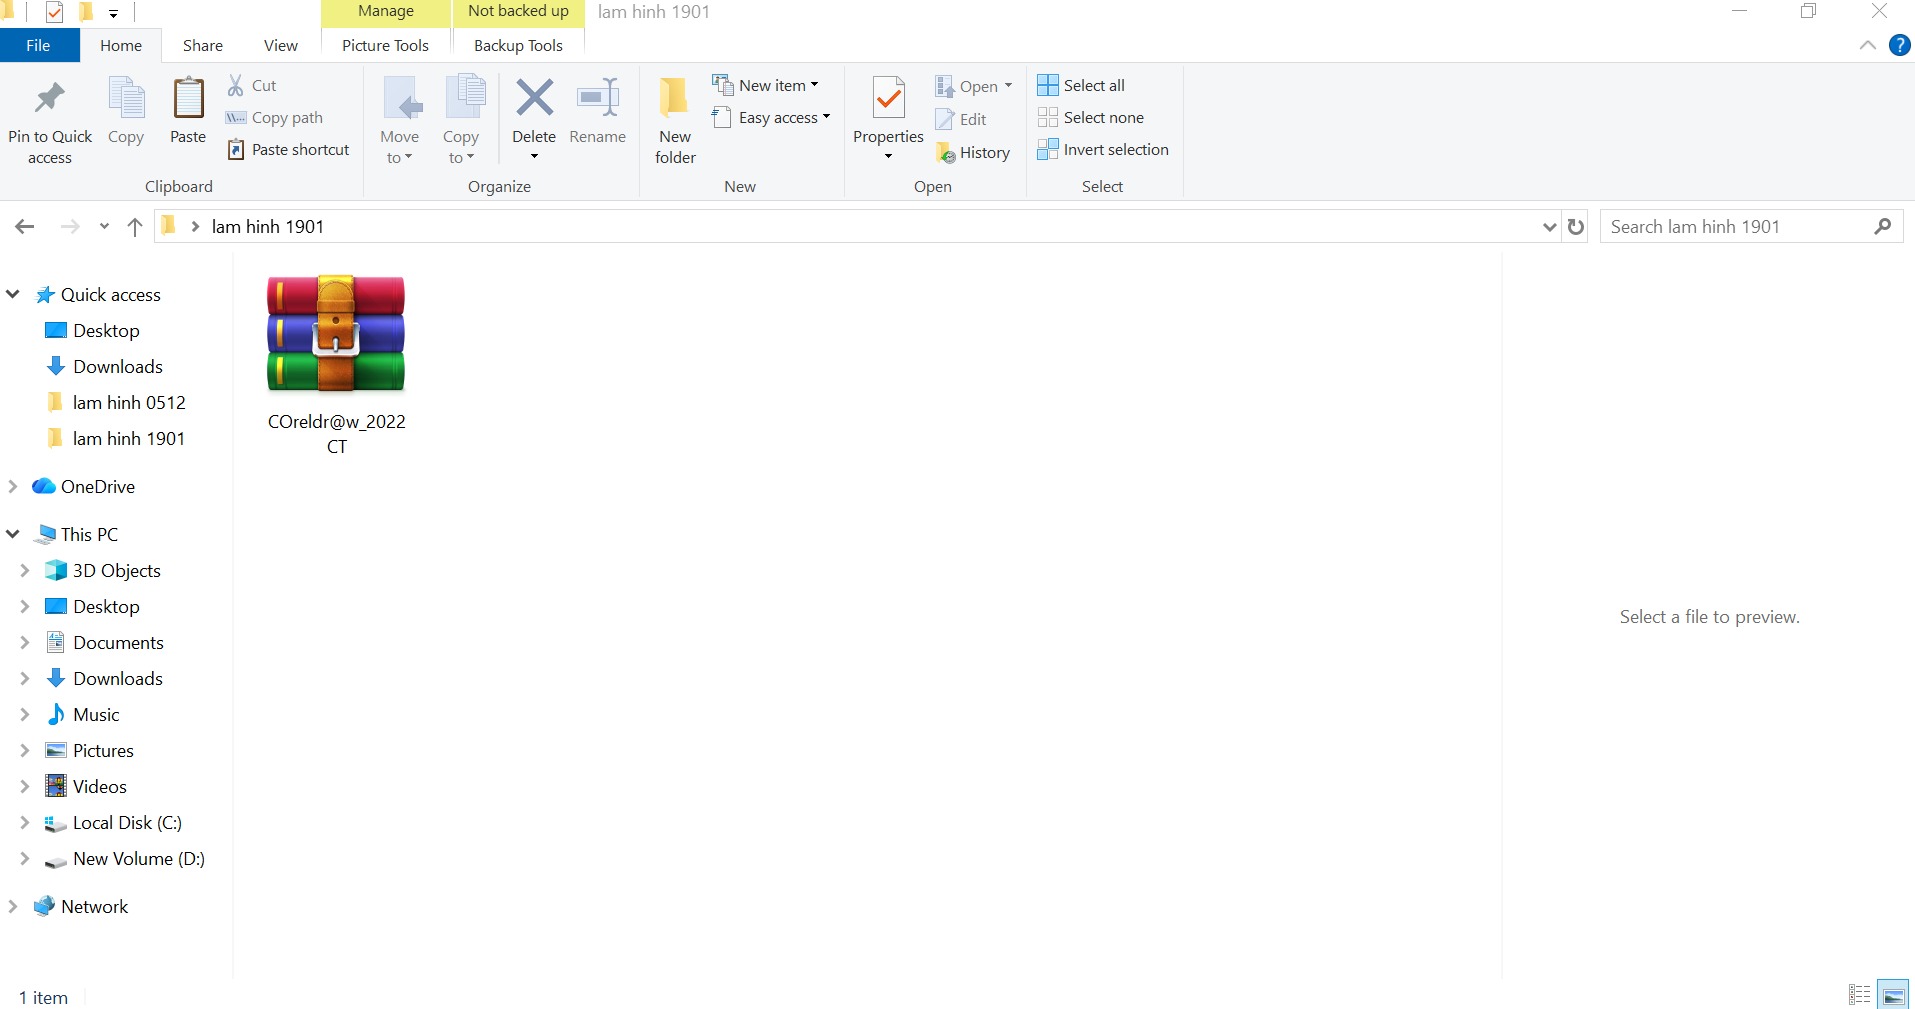This screenshot has height=1009, width=1915.
Task: Open the address bar history dropdown
Action: (x=1549, y=227)
